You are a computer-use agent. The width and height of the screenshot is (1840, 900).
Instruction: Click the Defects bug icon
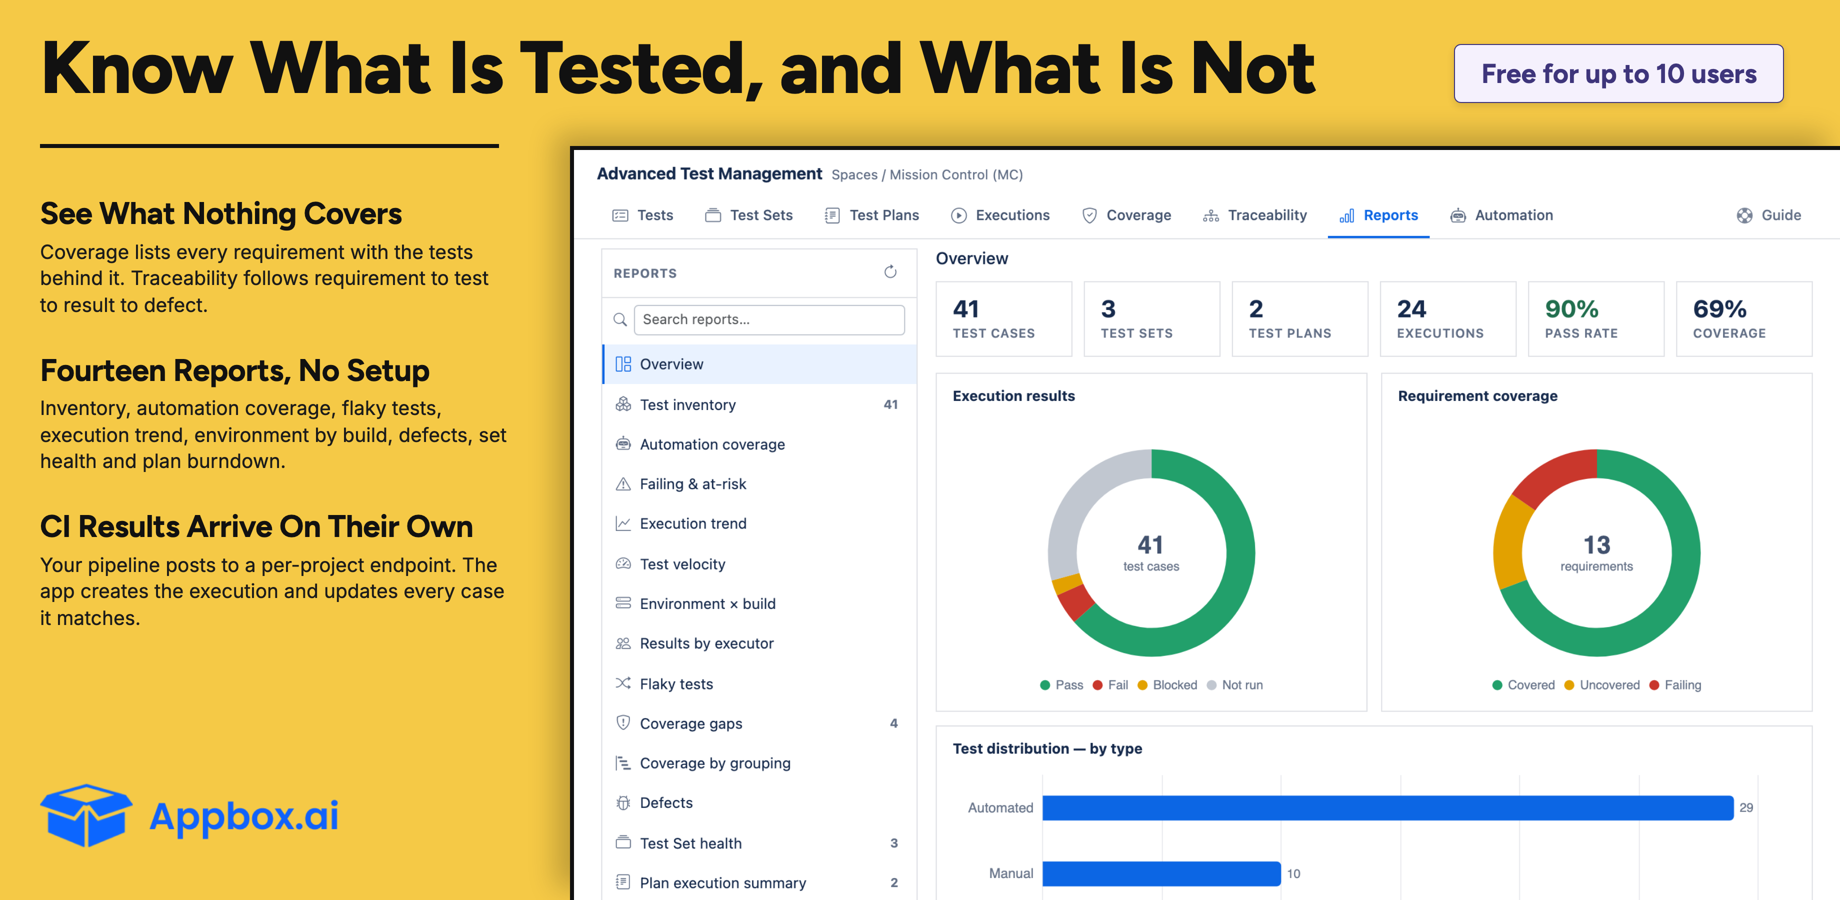[x=623, y=802]
